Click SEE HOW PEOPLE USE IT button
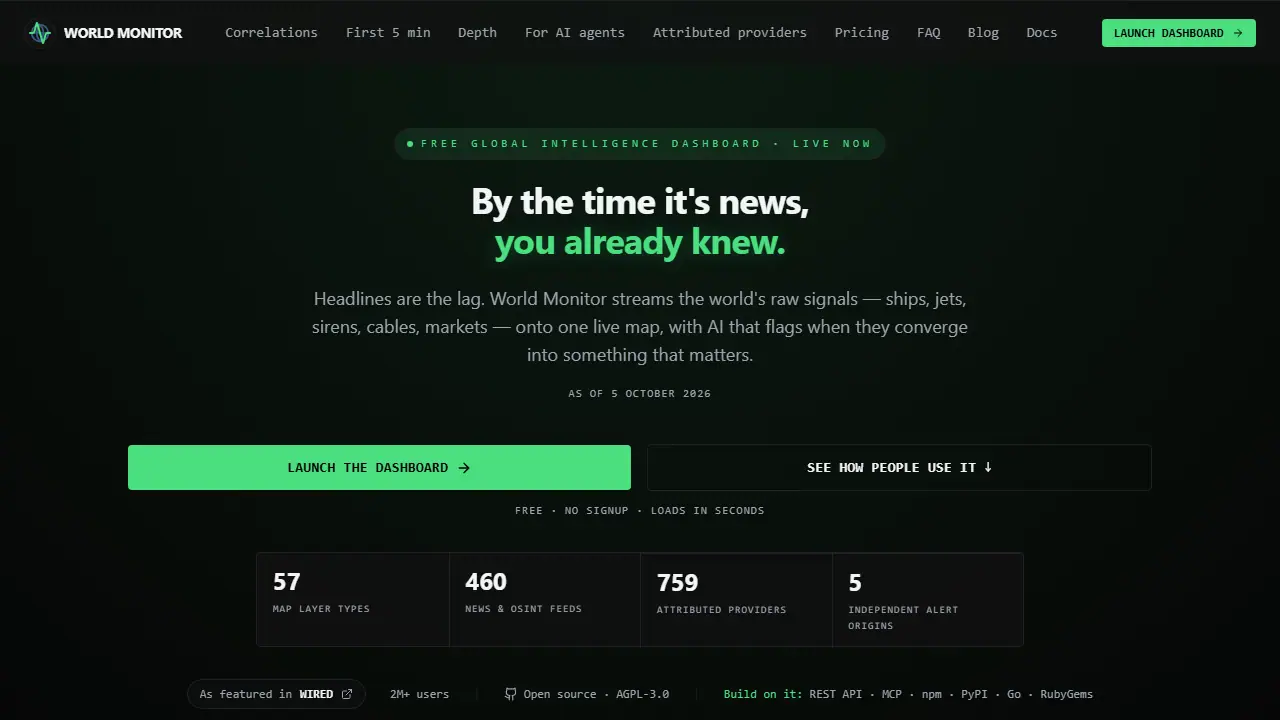1280x720 pixels. point(900,467)
